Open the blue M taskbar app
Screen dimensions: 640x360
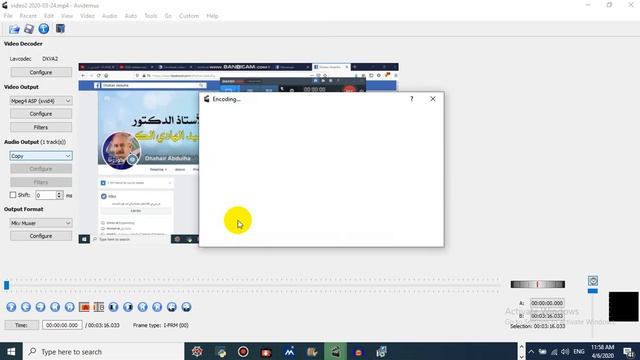(289, 351)
